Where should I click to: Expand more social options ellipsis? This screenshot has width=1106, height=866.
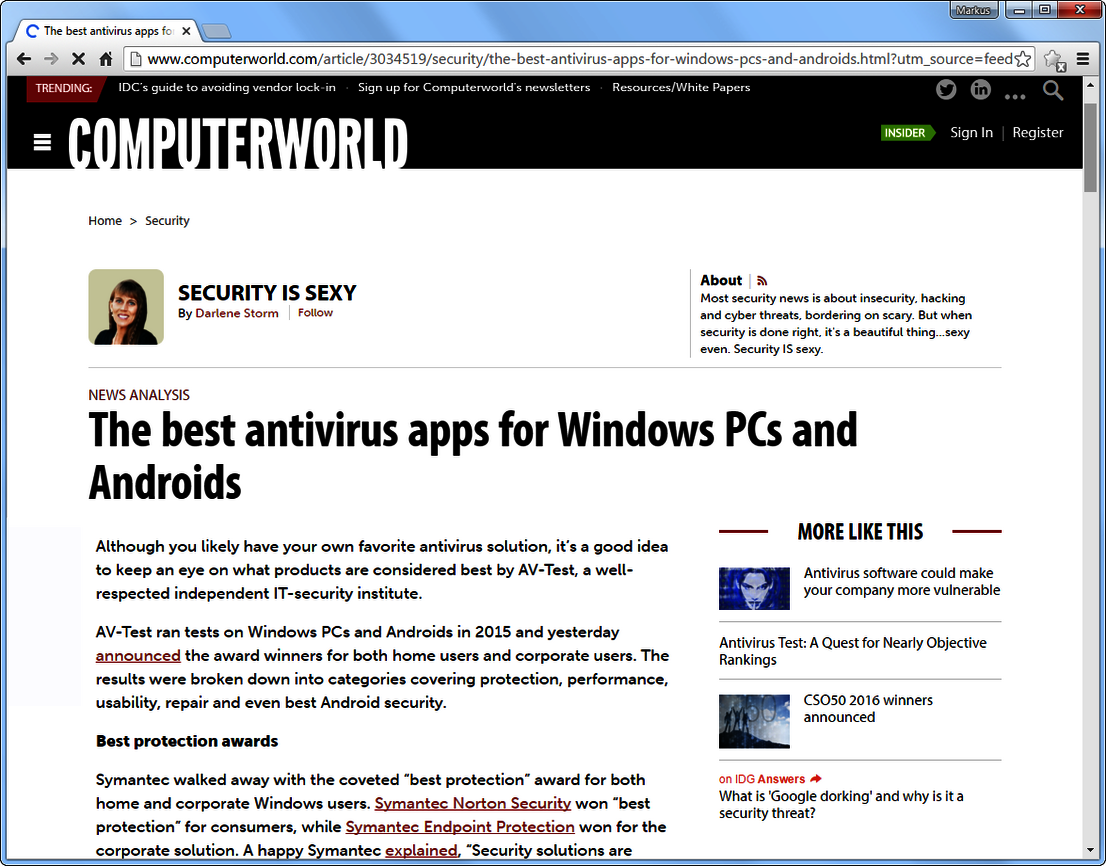(x=1015, y=95)
